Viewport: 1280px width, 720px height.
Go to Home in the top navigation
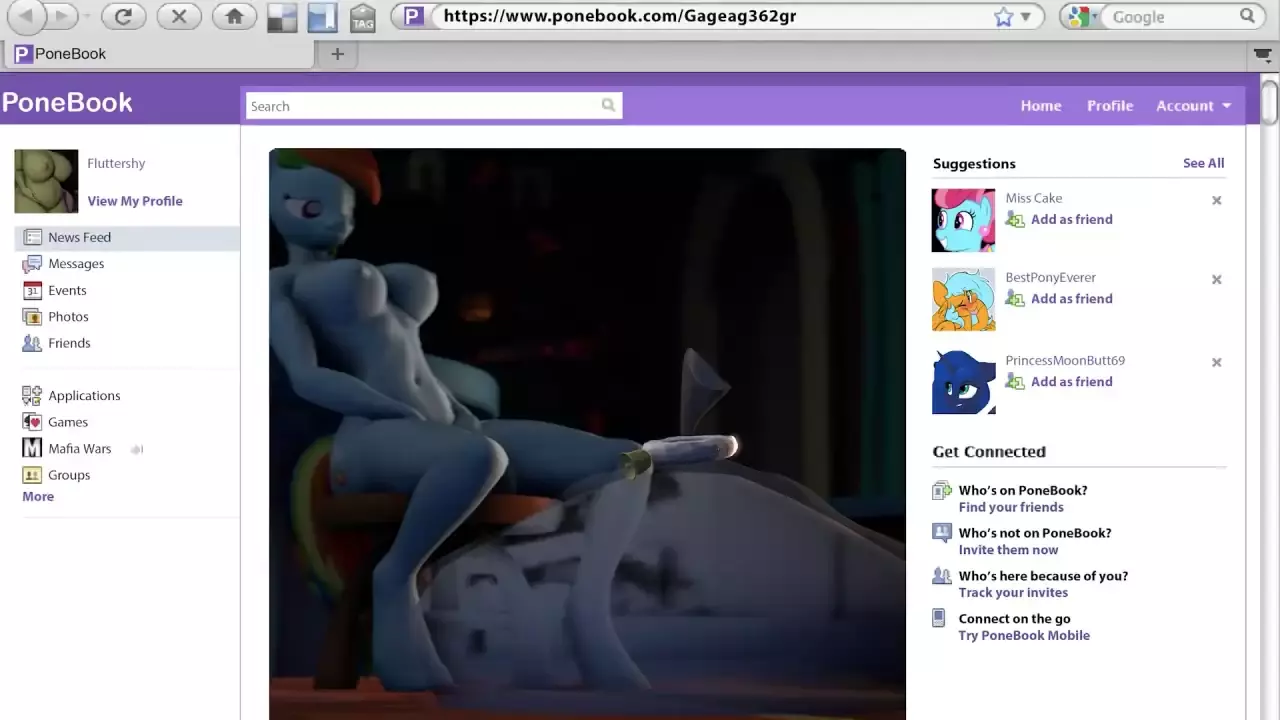[1040, 106]
